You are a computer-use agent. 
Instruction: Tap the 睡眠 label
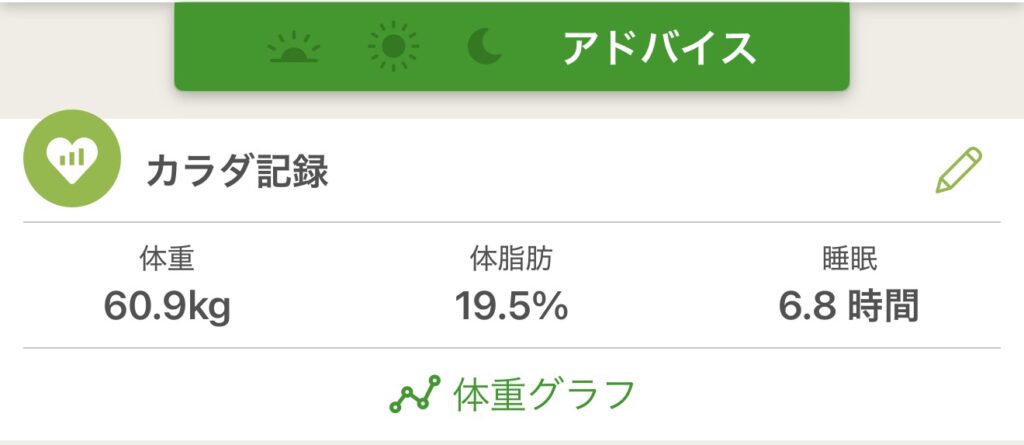coord(849,260)
